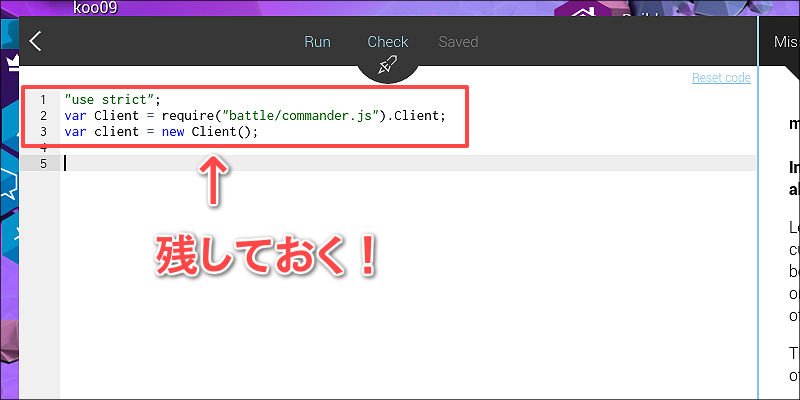The width and height of the screenshot is (800, 400).
Task: Click the koo09 username label
Action: pos(95,8)
